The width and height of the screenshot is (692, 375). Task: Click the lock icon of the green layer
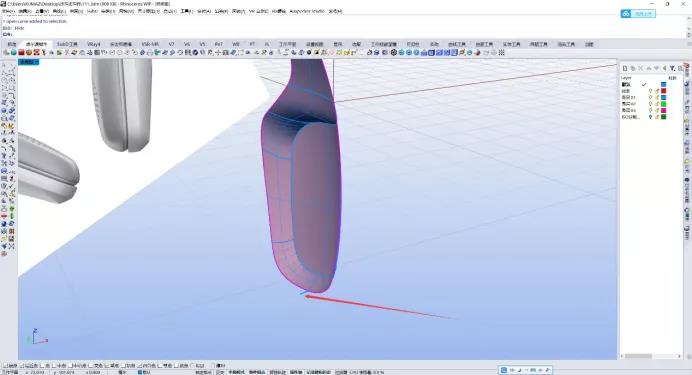click(657, 104)
